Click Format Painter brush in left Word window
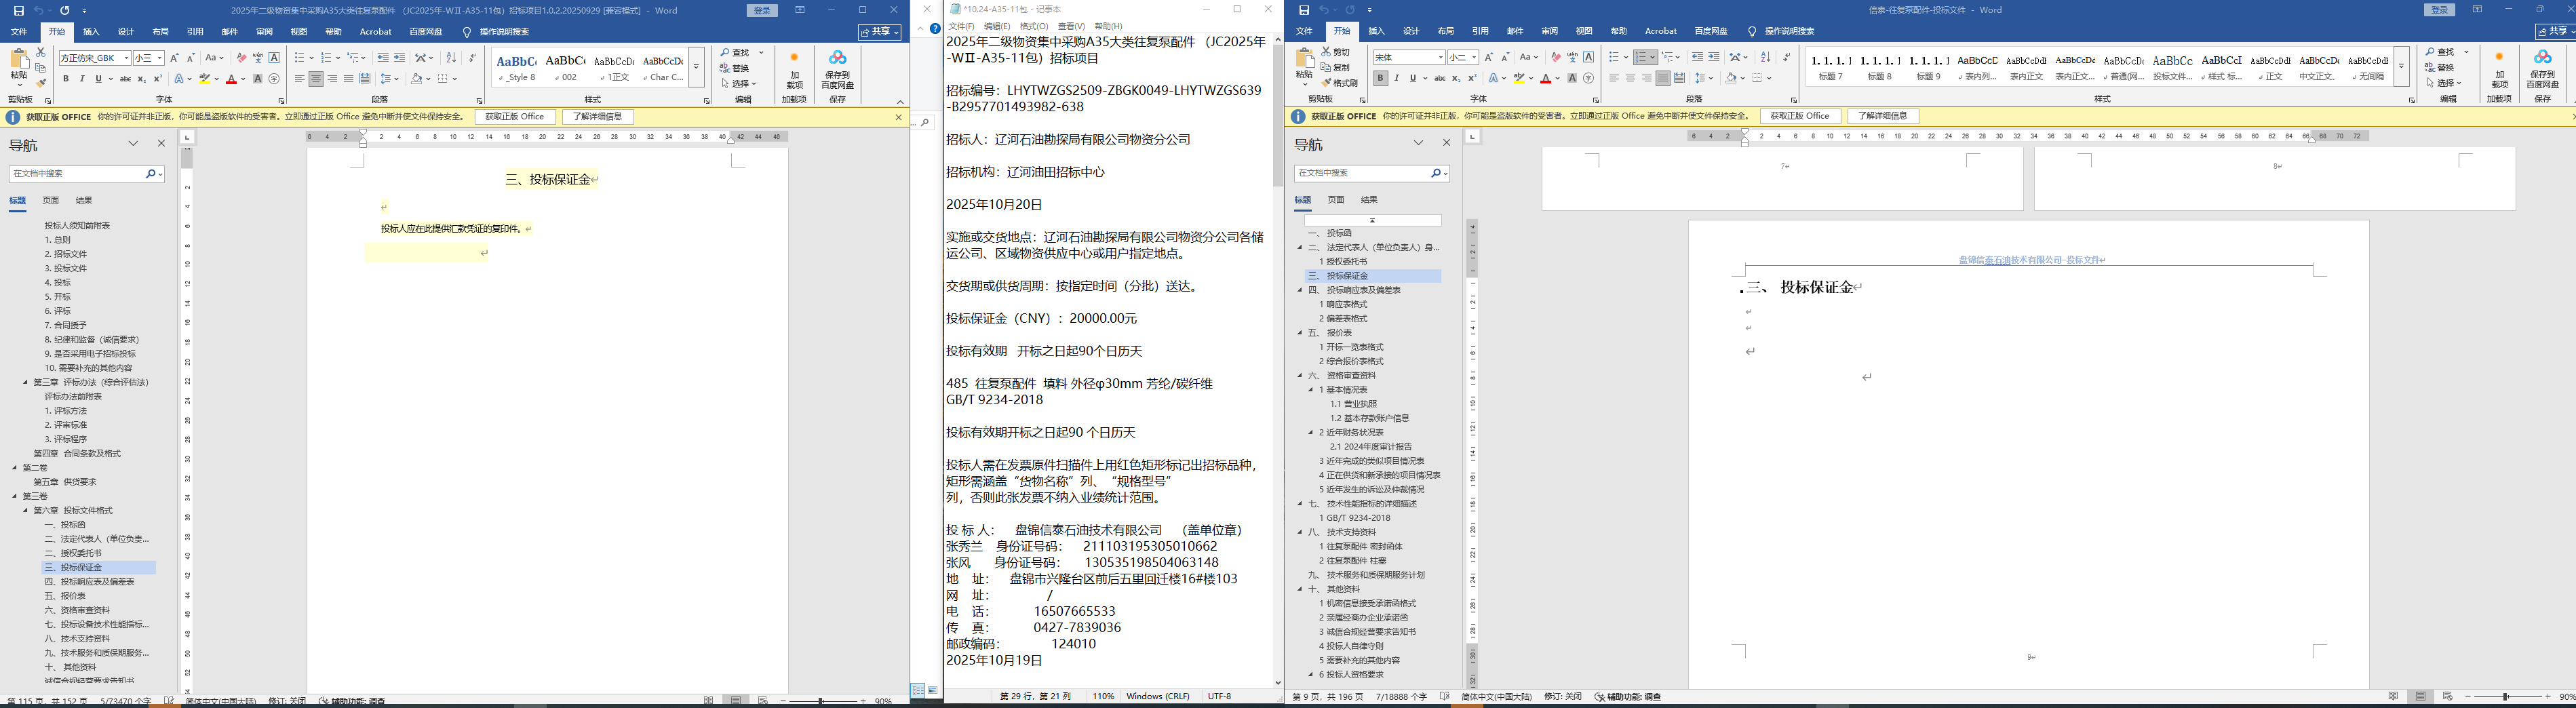Image resolution: width=2576 pixels, height=708 pixels. [41, 83]
